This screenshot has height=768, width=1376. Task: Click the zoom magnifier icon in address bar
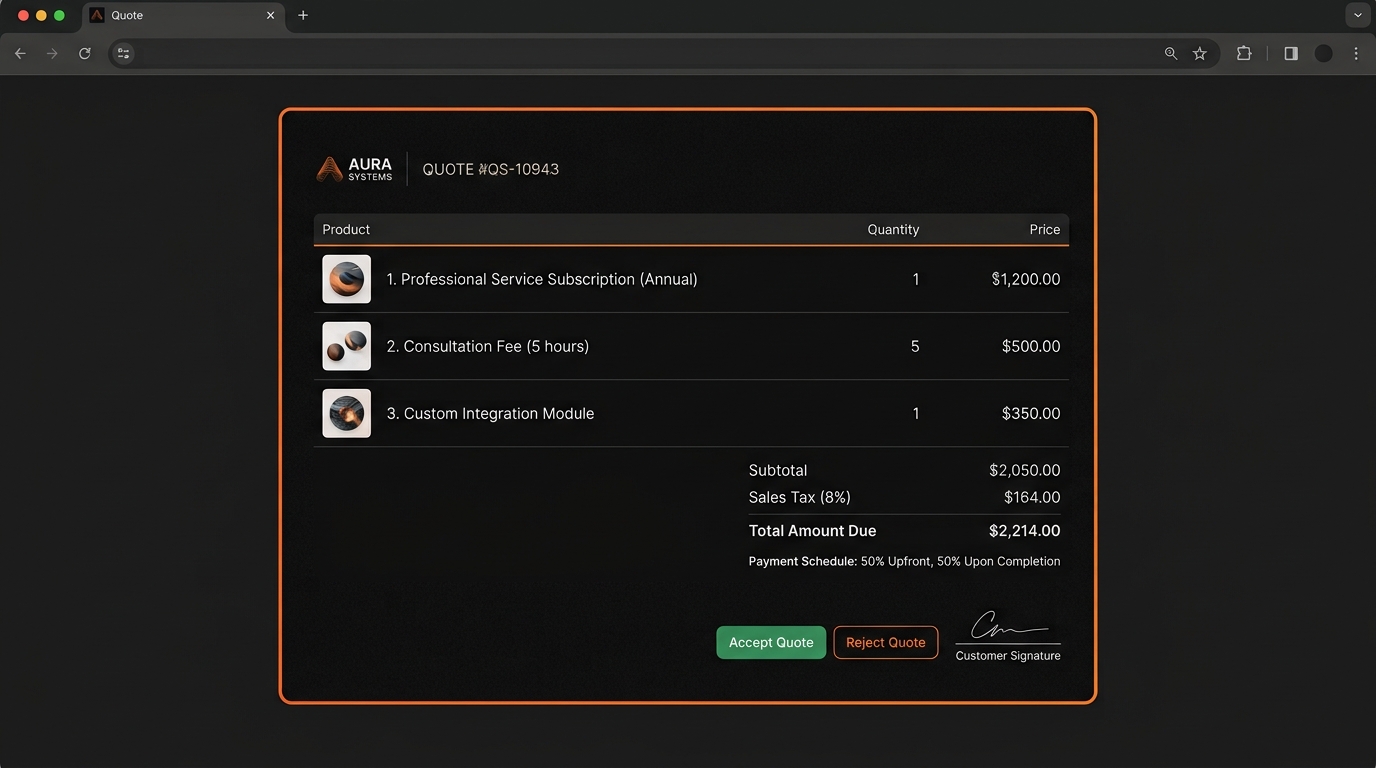coord(1171,54)
